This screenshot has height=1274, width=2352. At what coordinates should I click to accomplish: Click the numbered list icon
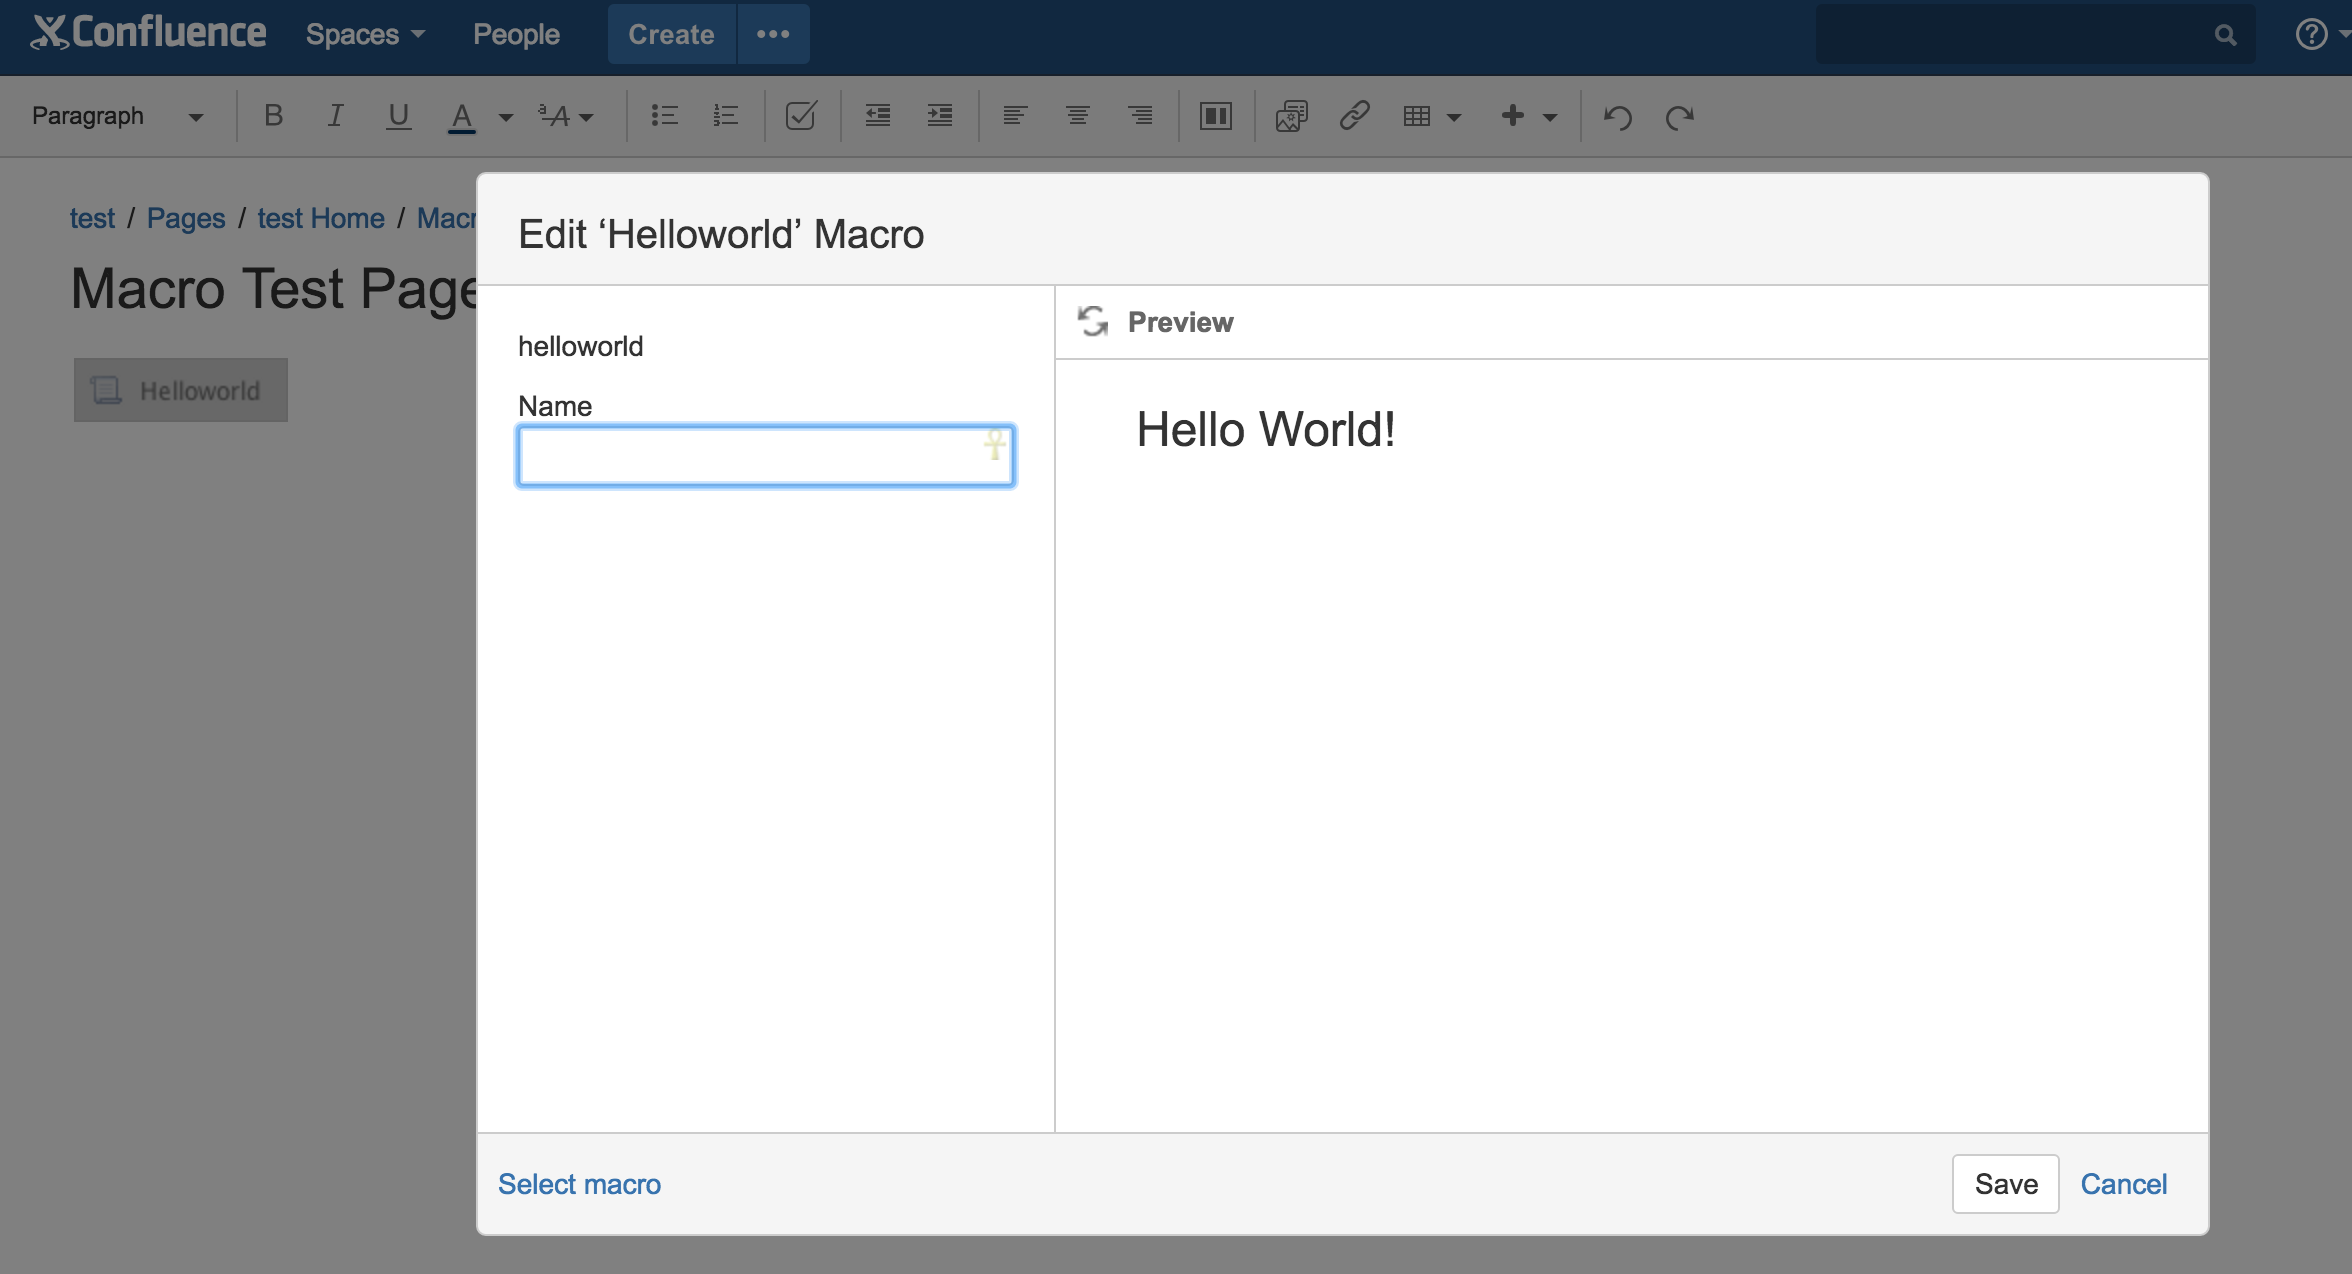726,116
